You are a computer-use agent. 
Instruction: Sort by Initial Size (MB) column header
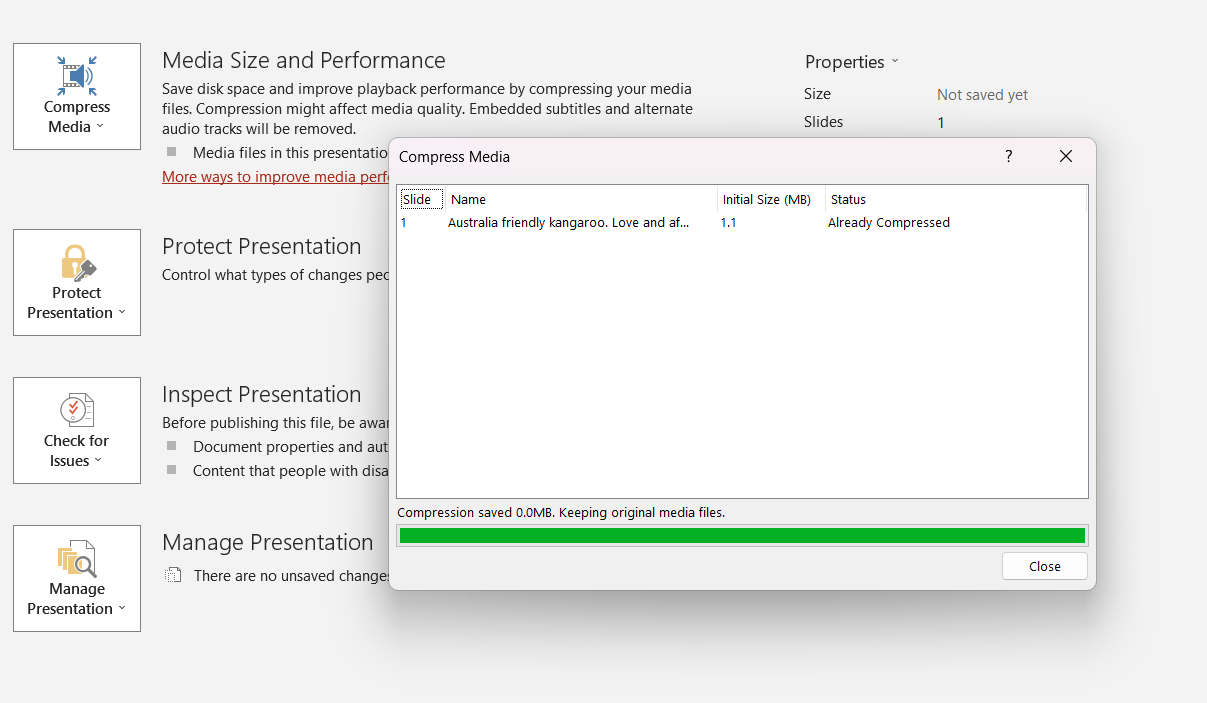[771, 199]
